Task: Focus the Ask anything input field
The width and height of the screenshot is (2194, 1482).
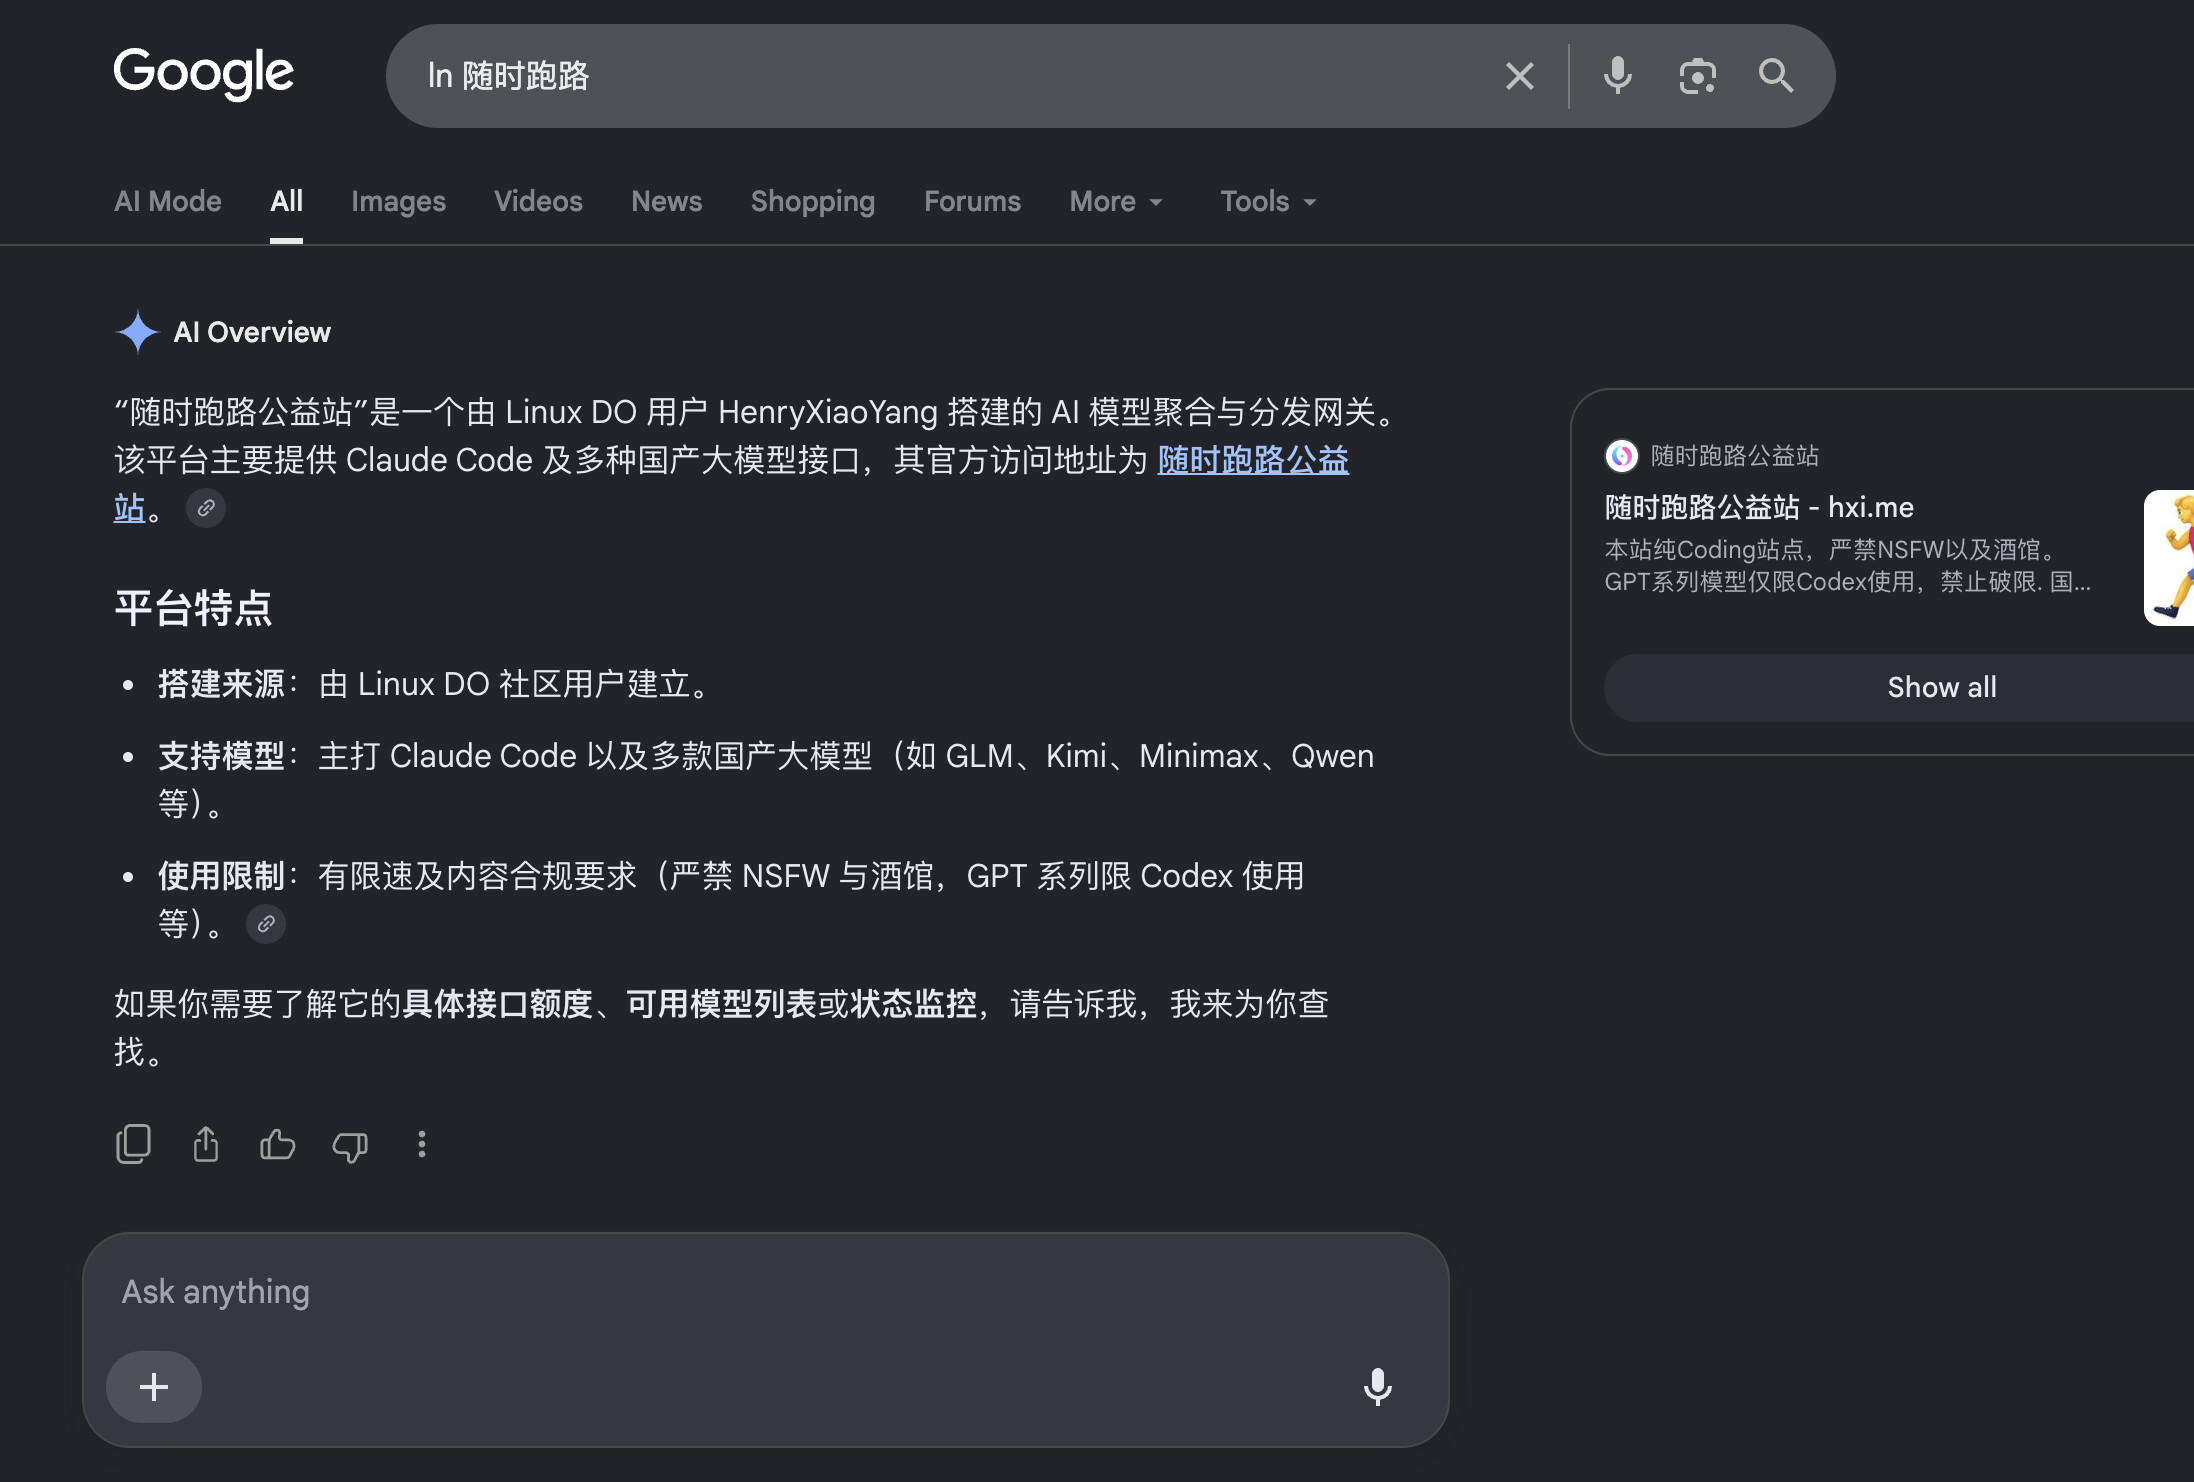Action: coord(766,1292)
